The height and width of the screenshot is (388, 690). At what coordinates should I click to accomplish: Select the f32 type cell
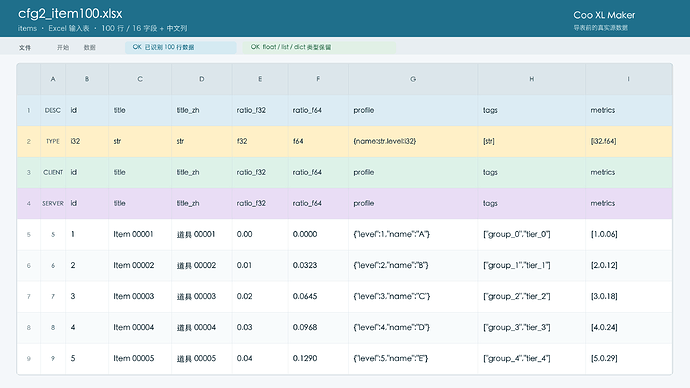[x=260, y=142]
